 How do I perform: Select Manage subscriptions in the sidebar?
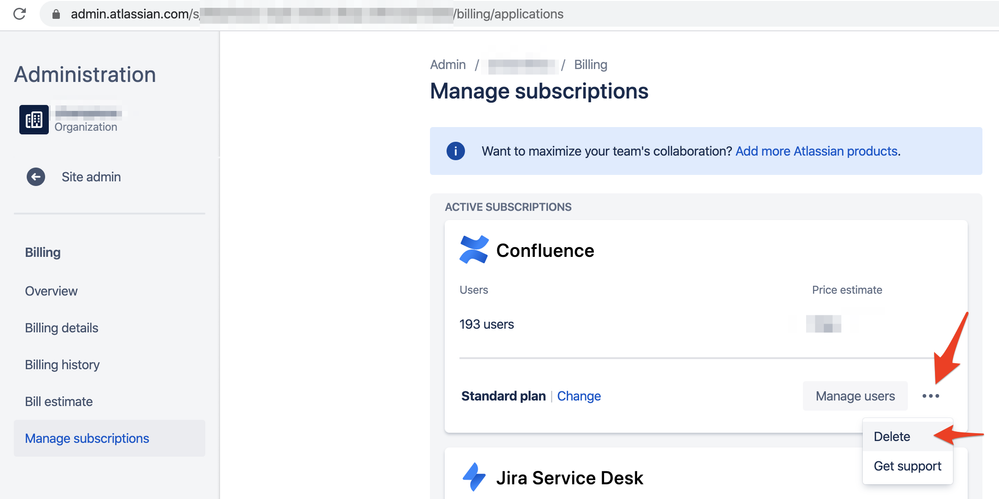(110, 438)
